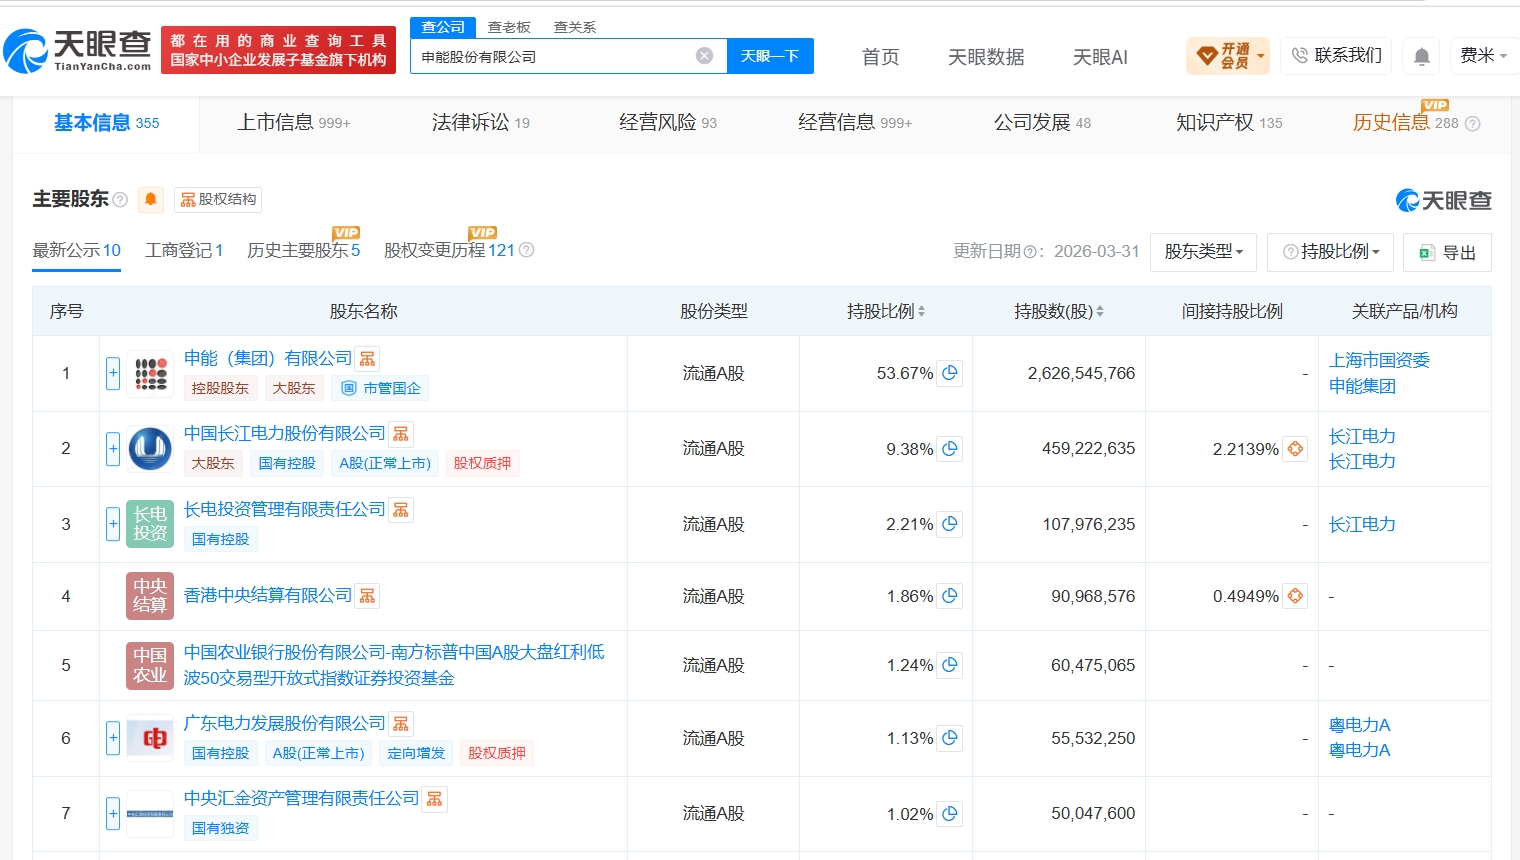Open the 费米 user account dropdown
Viewport: 1520px width, 860px height.
point(1483,56)
